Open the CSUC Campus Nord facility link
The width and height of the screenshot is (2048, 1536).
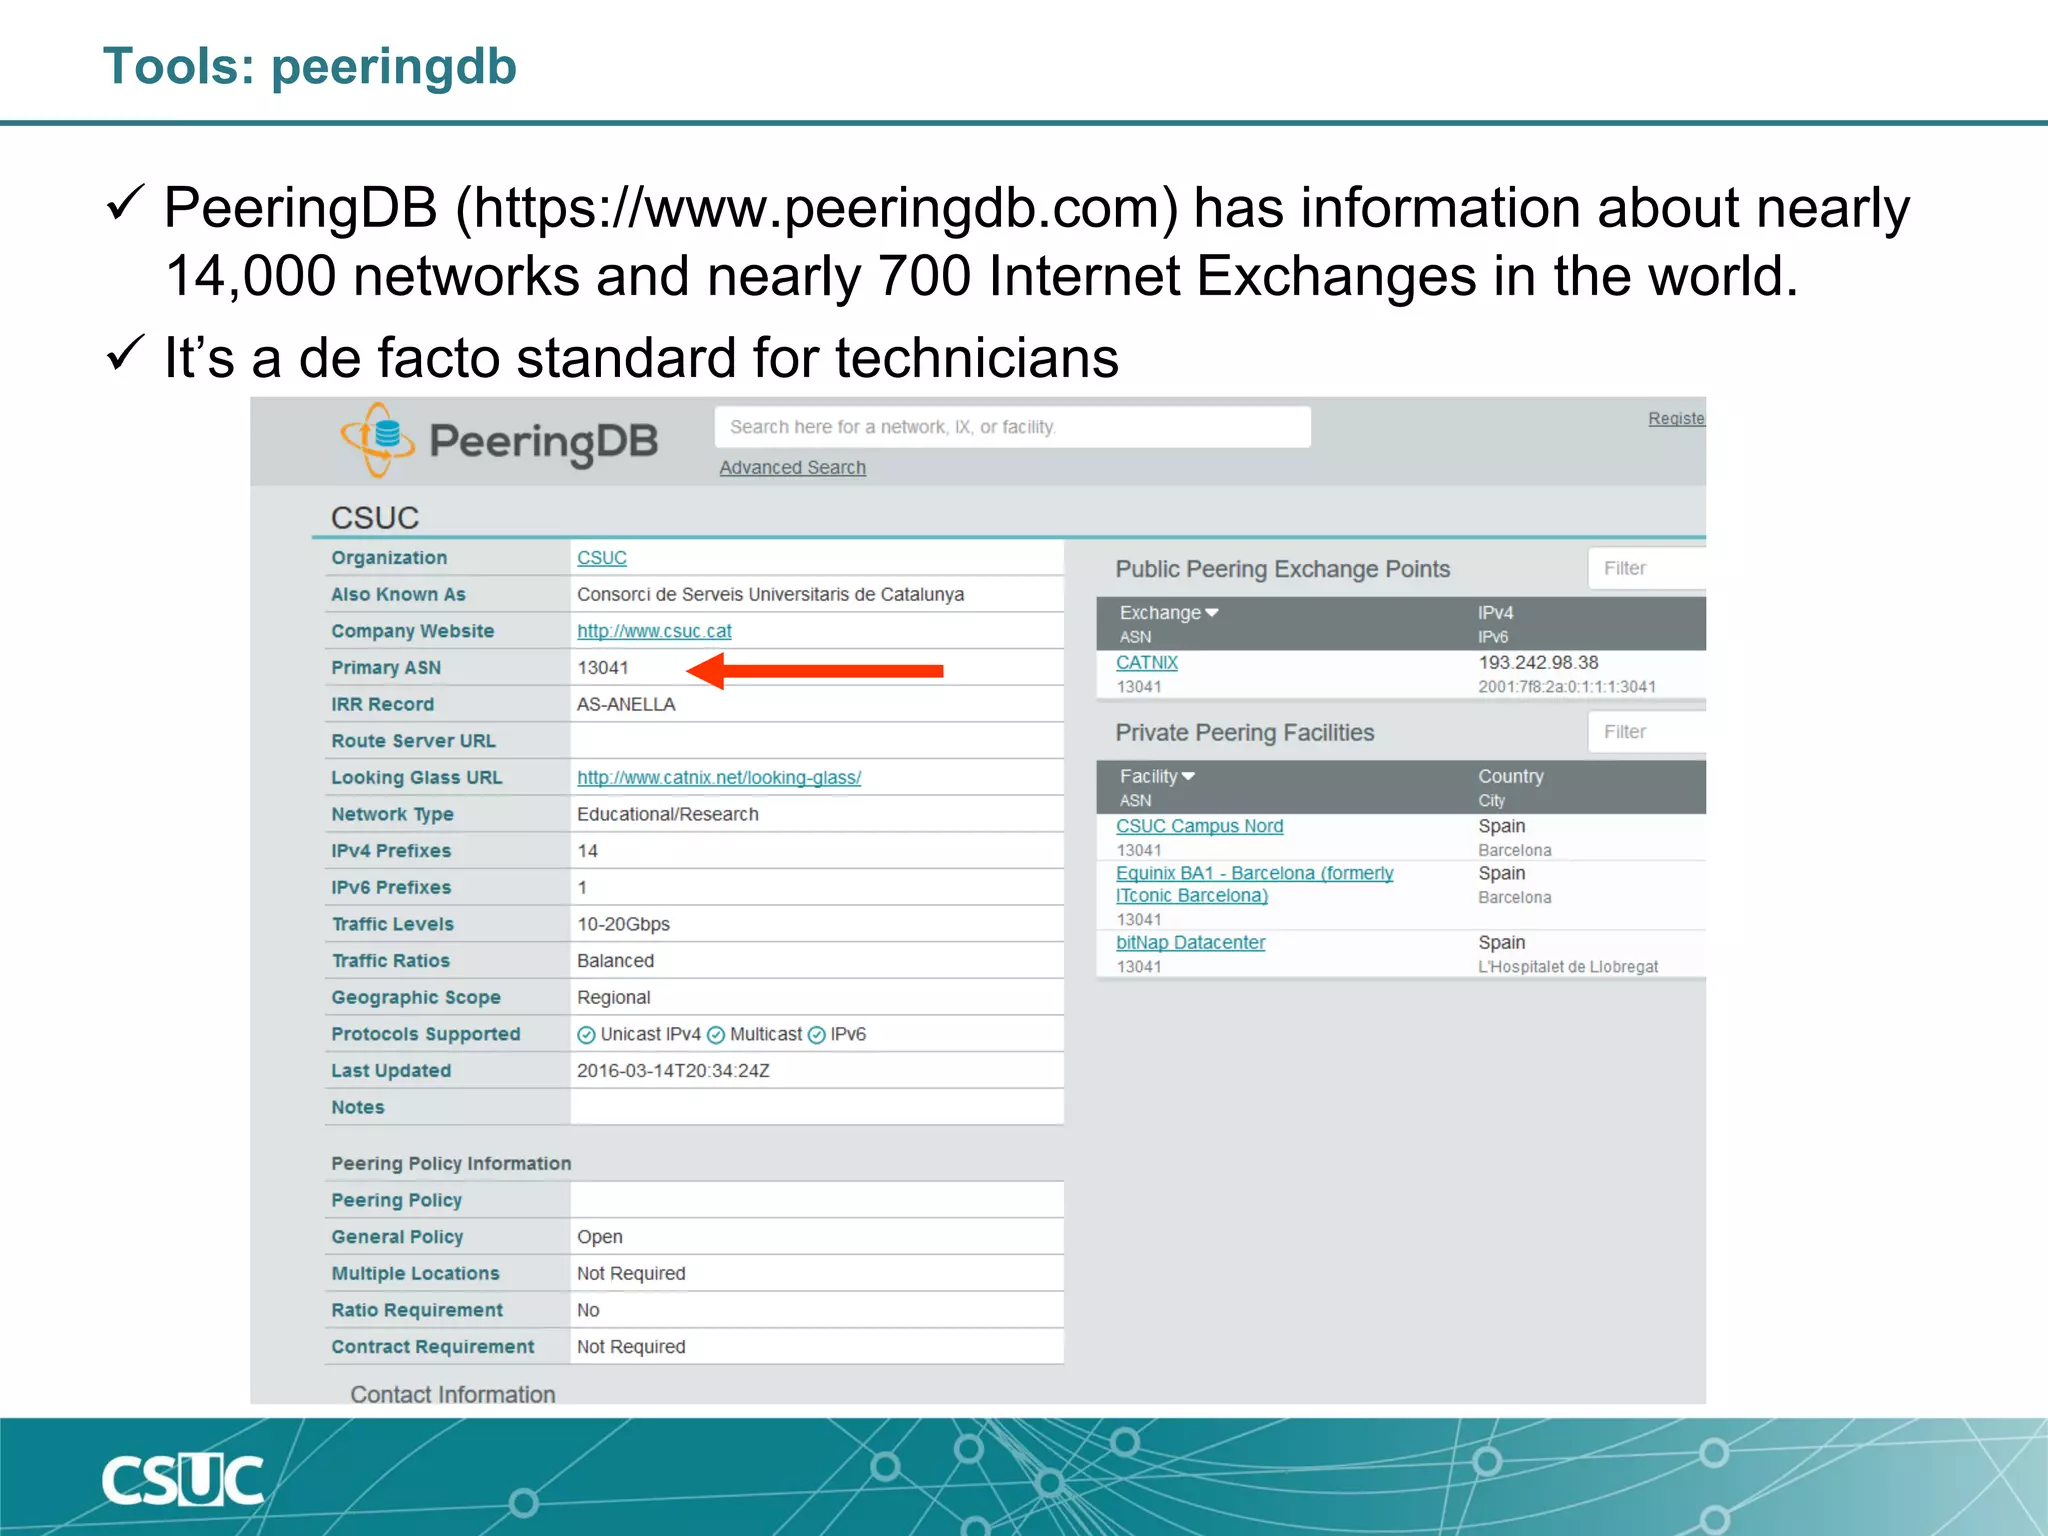(x=1200, y=826)
